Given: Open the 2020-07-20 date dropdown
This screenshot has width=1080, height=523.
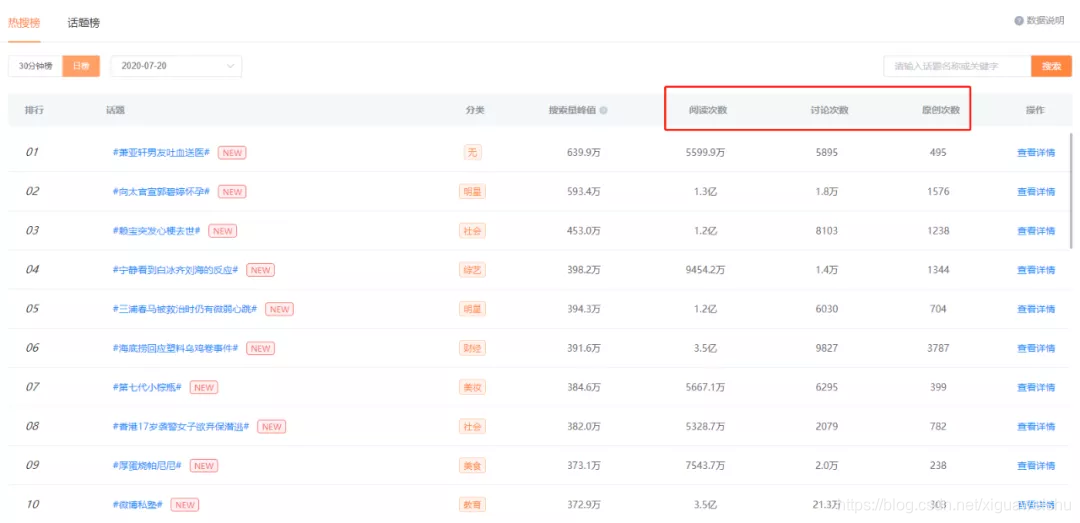Looking at the screenshot, I should click(x=176, y=66).
